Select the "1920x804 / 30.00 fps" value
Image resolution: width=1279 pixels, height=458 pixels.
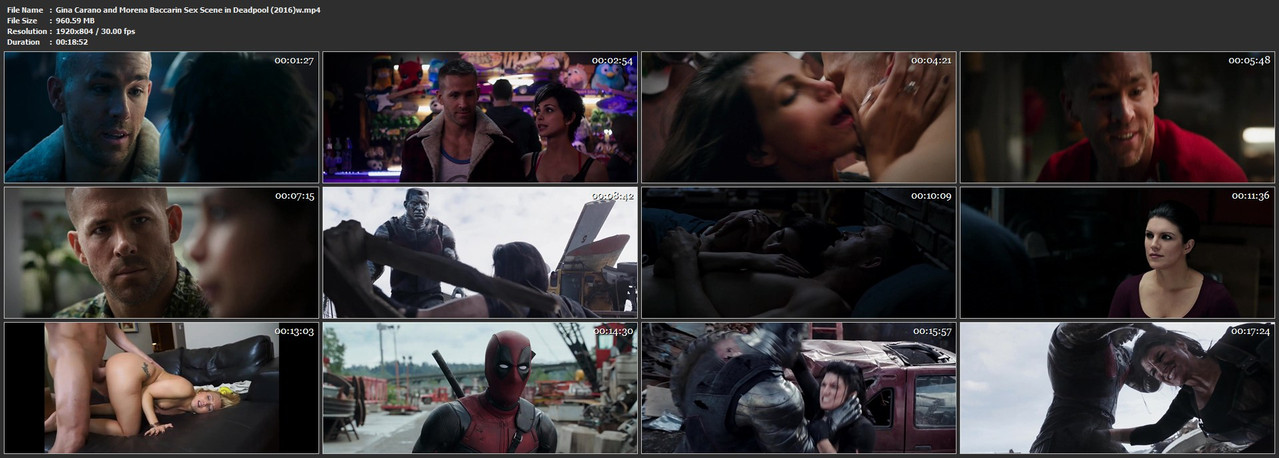click(96, 31)
